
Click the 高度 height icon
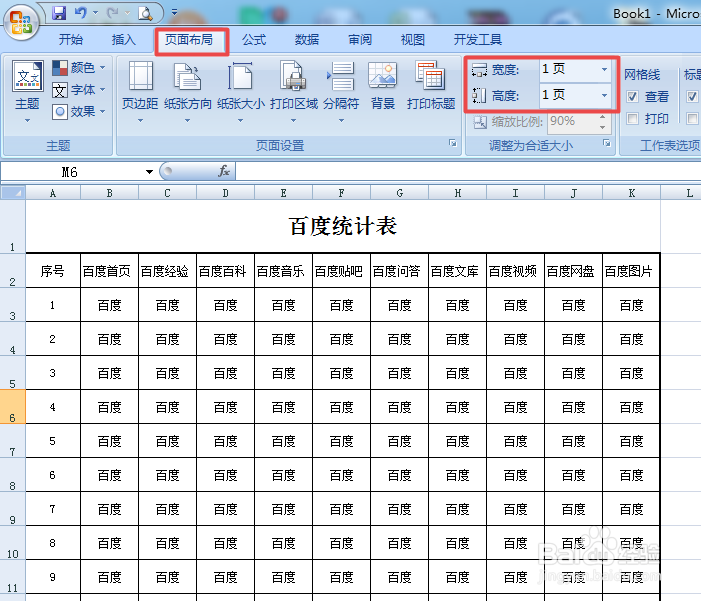479,95
